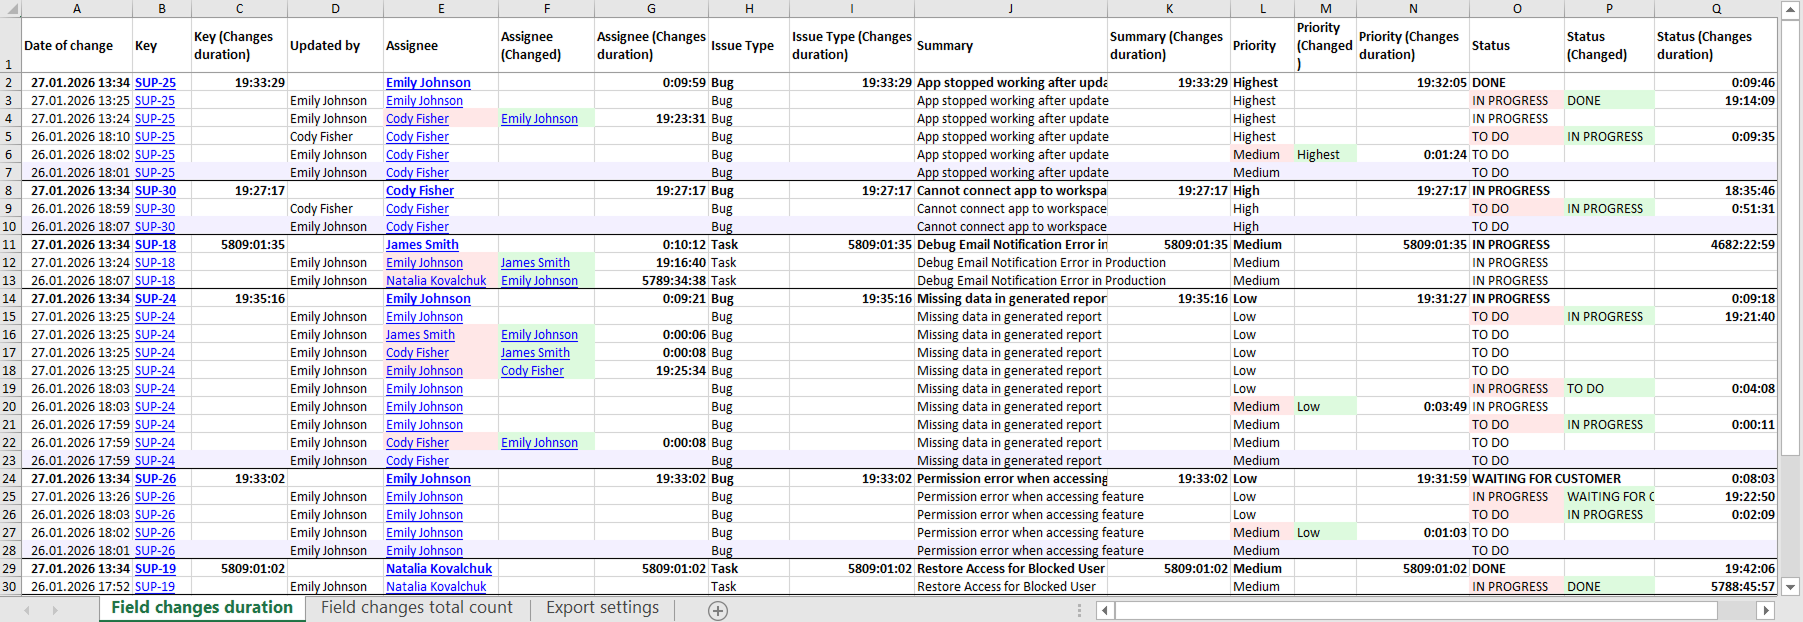This screenshot has width=1803, height=622.
Task: Select the 'Summary' header cell
Action: [x=1010, y=46]
